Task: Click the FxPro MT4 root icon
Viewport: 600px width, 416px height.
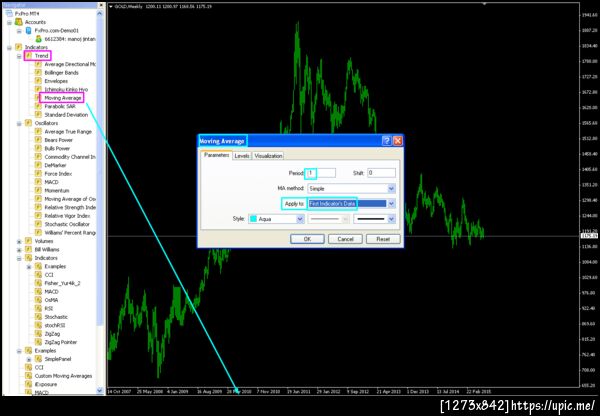Action: pyautogui.click(x=9, y=13)
